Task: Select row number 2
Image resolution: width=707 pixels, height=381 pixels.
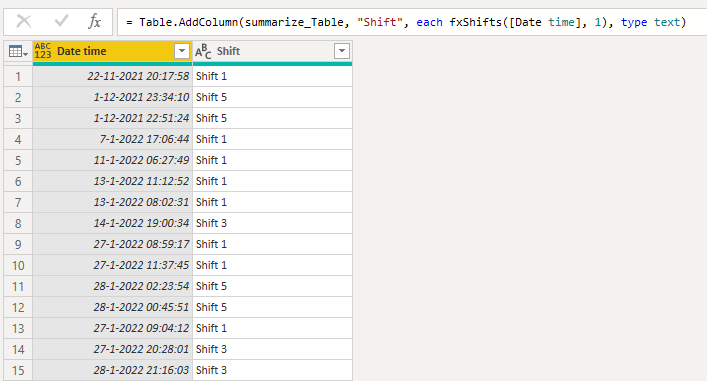Action: click(x=18, y=97)
